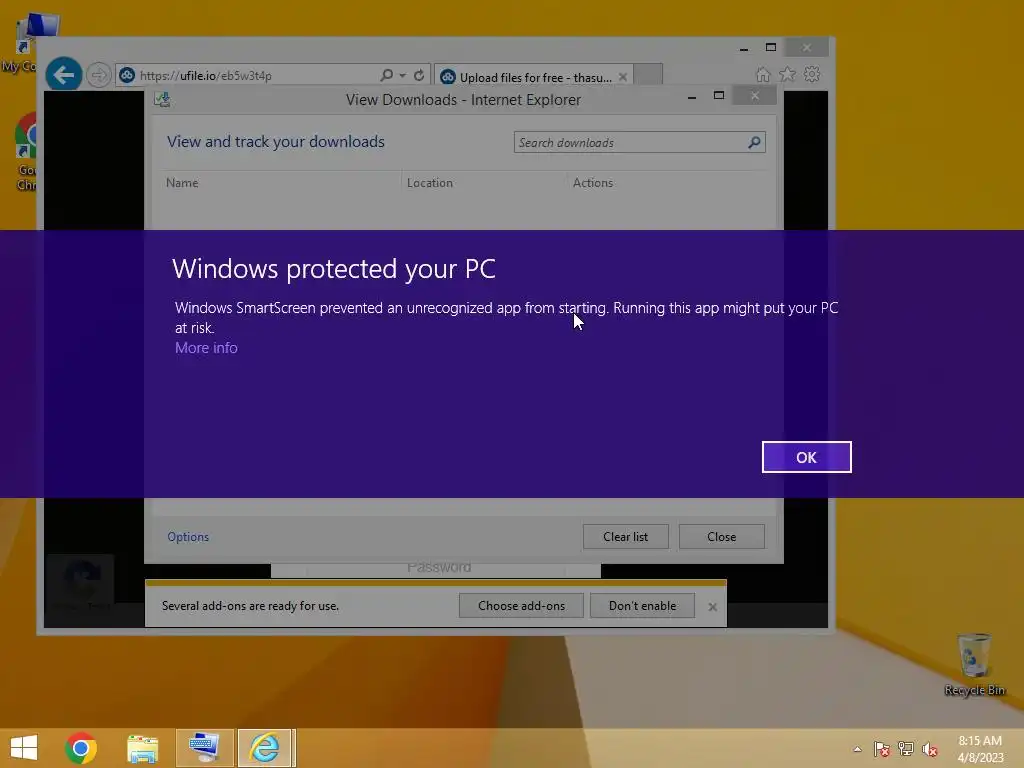Select the My Computer desktop shortcut
Viewport: 1024px width, 768px height.
29,44
